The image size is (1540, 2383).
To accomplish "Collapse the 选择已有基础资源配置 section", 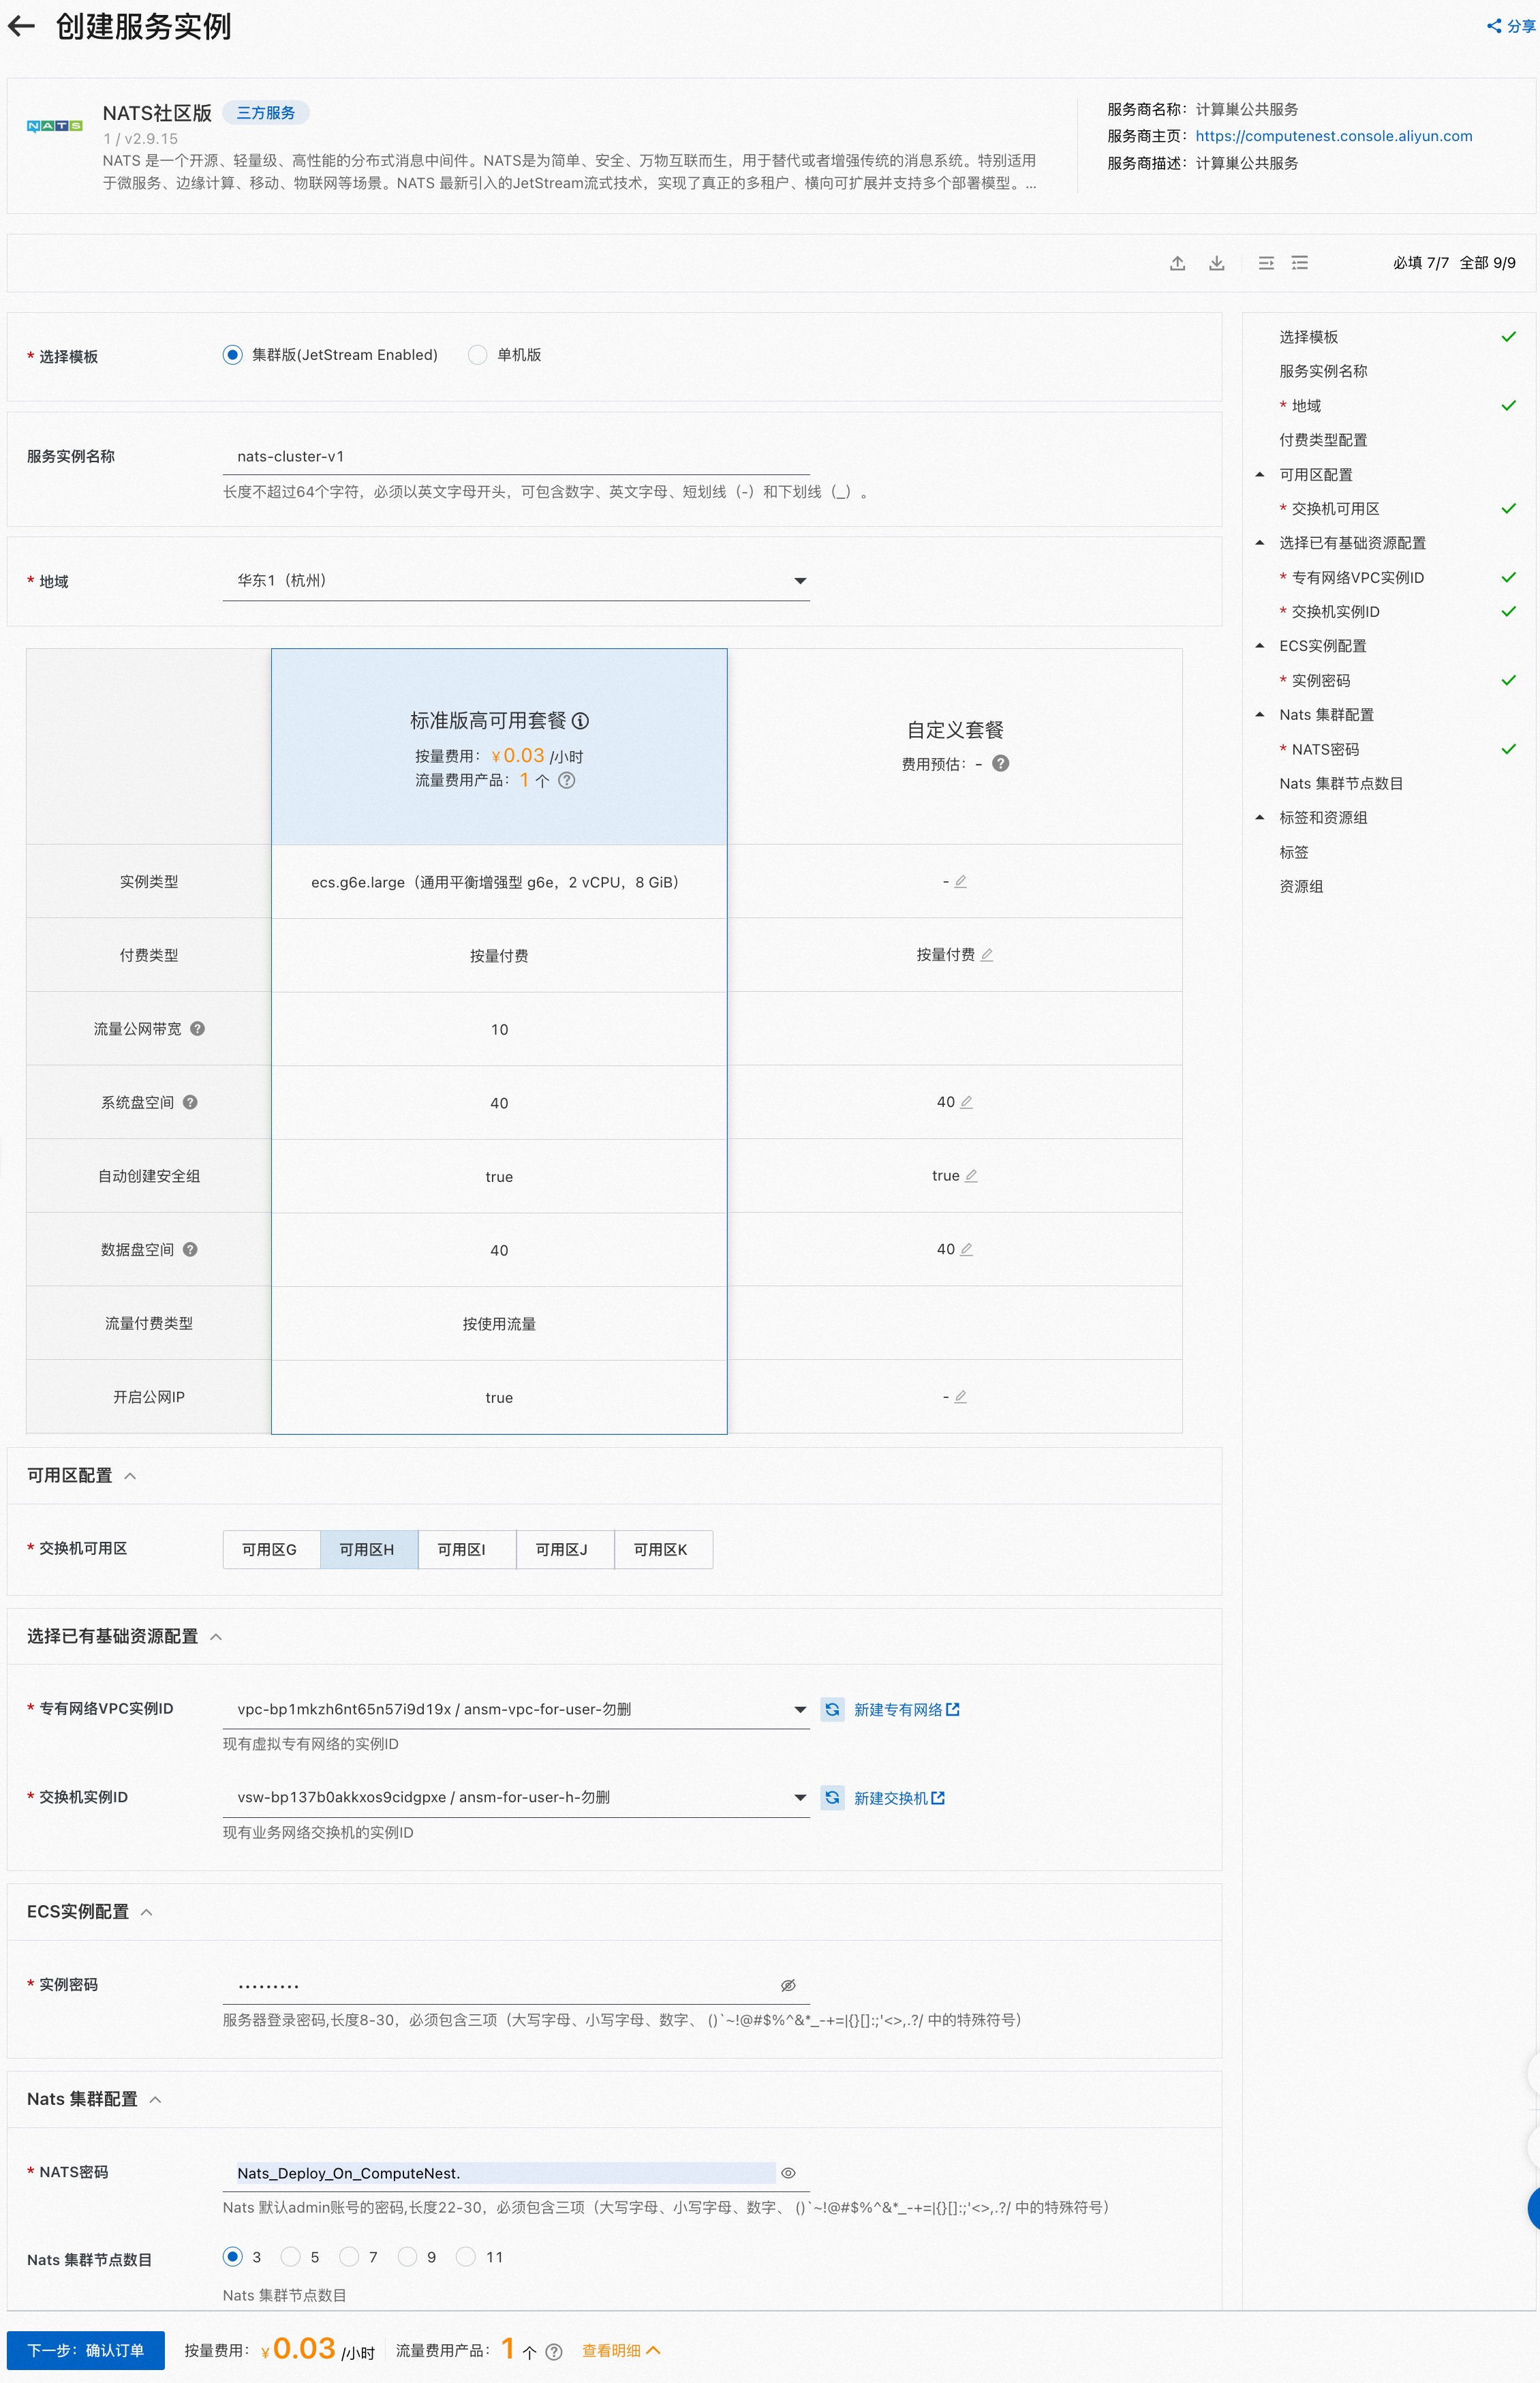I will point(216,1636).
